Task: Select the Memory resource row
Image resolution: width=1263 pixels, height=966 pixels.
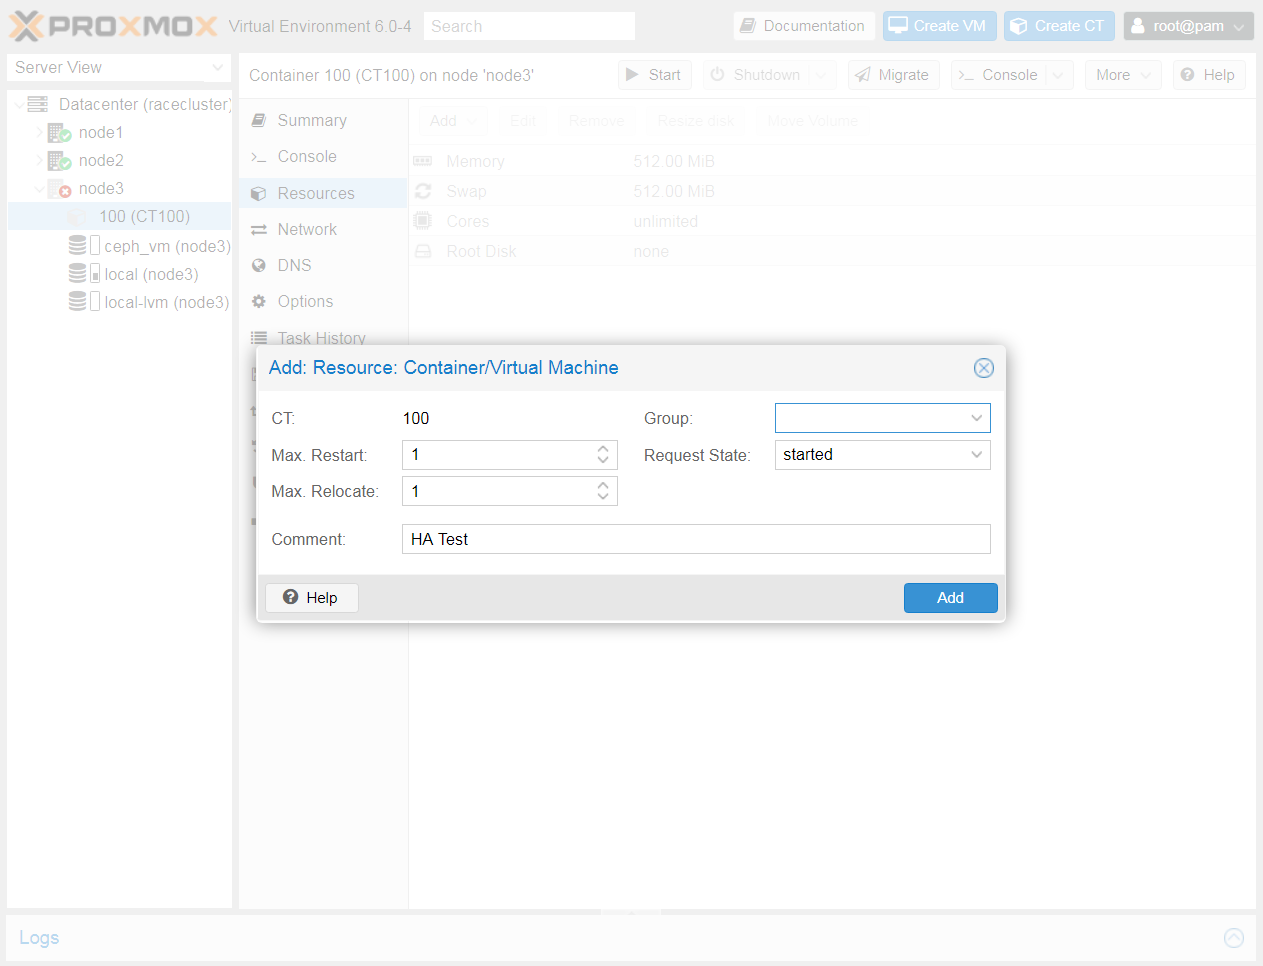Action: [832, 161]
